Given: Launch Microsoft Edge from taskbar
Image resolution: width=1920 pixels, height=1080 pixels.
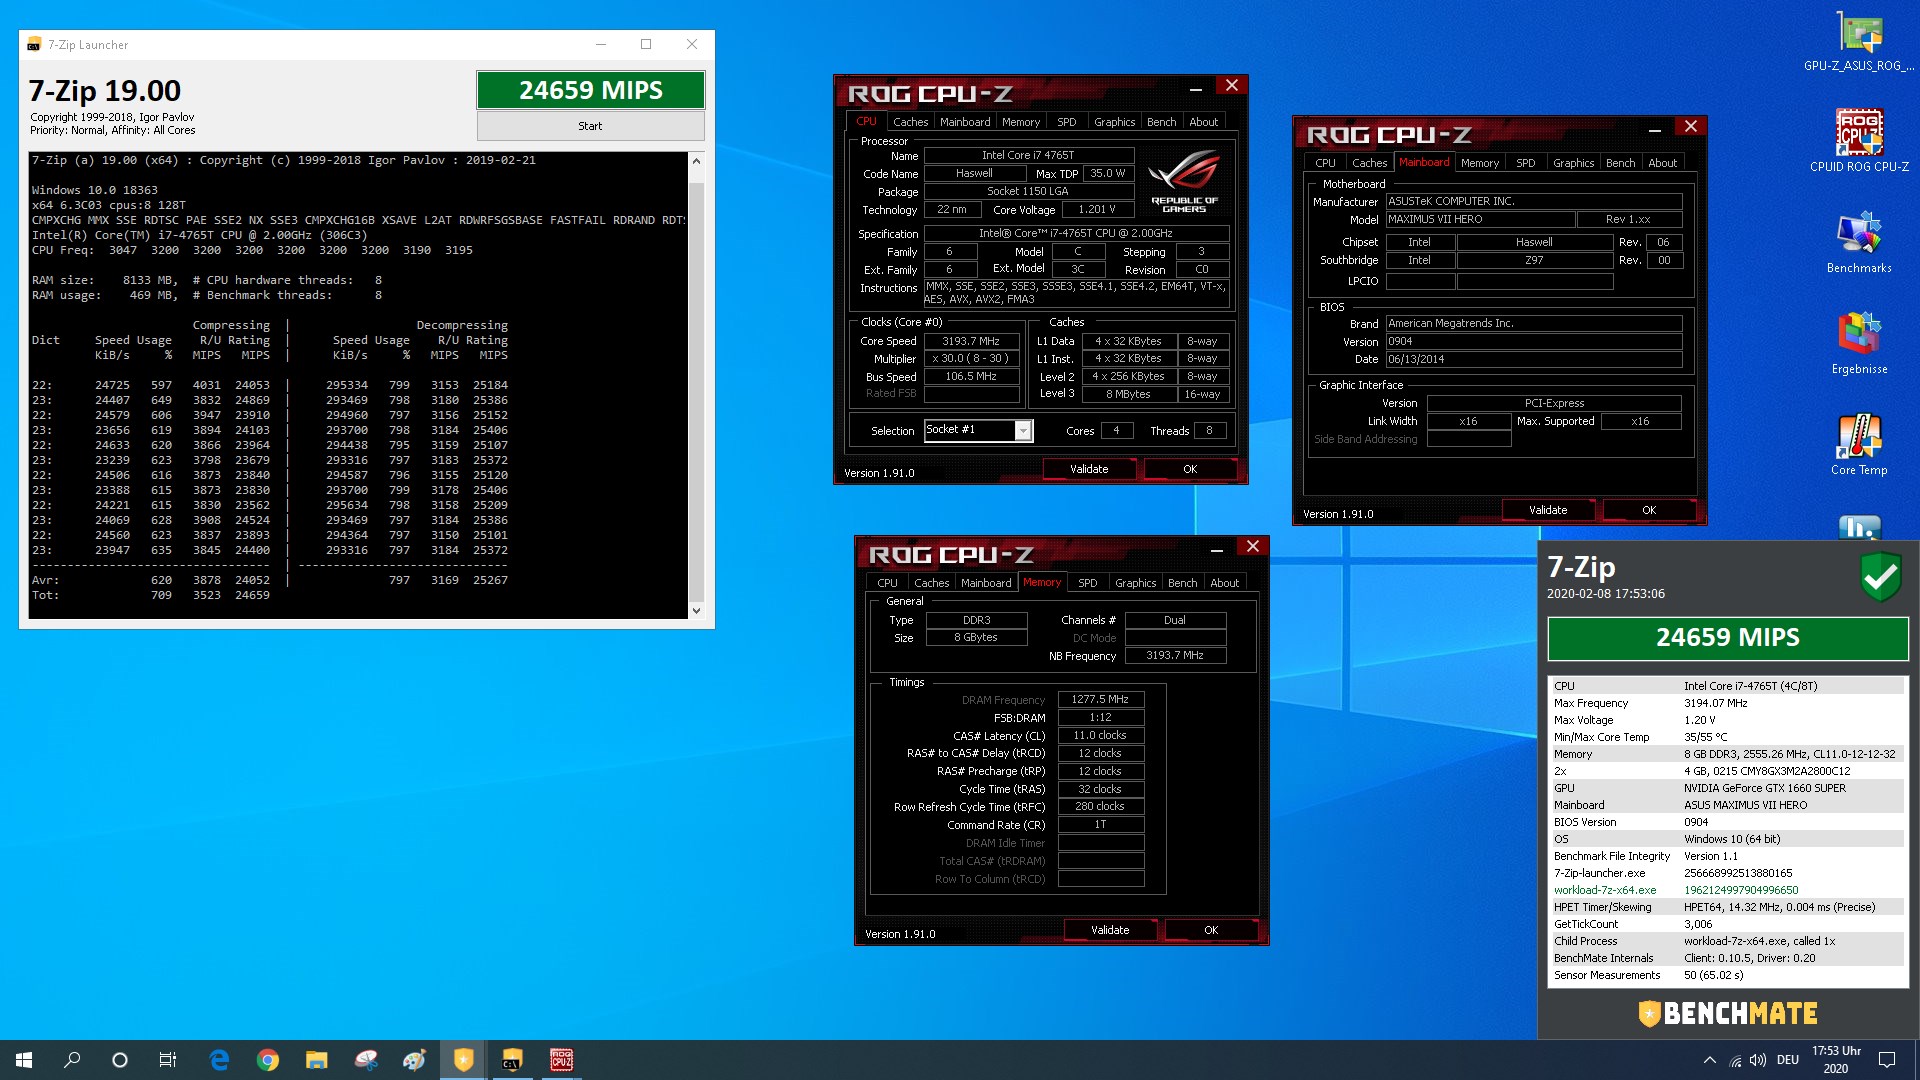Looking at the screenshot, I should click(219, 1060).
